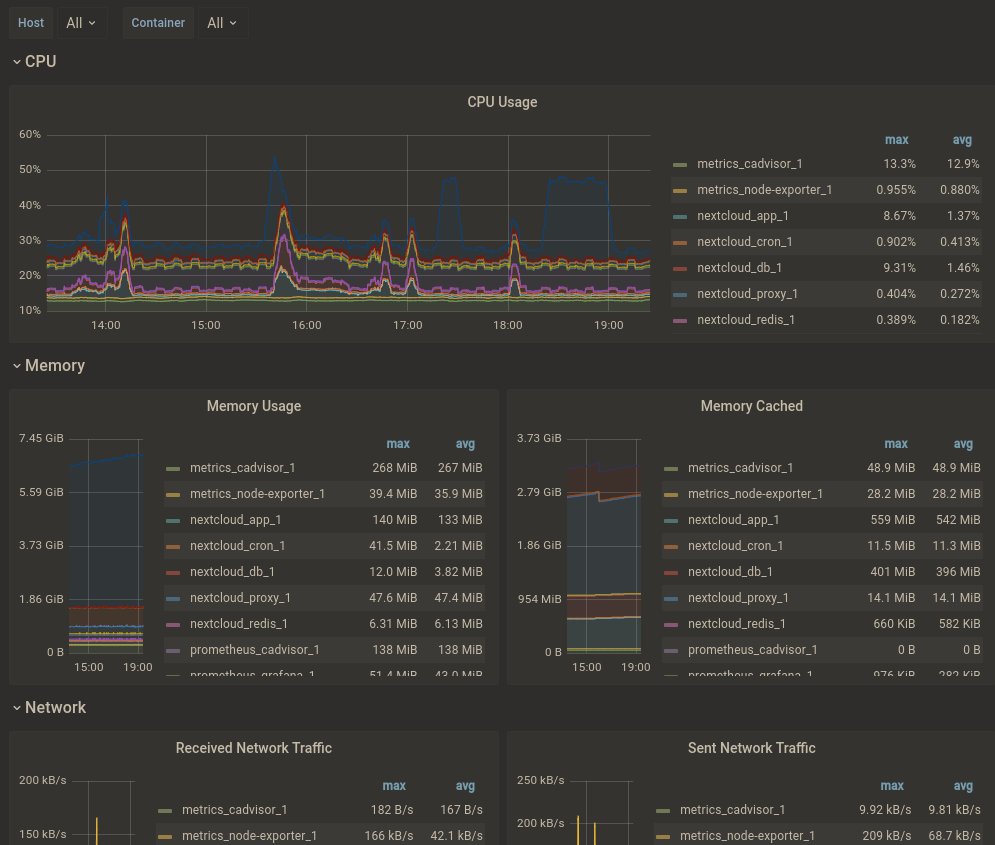
Task: Click nextcloud_proxy_1 color swatch in CPU legend
Action: [680, 295]
